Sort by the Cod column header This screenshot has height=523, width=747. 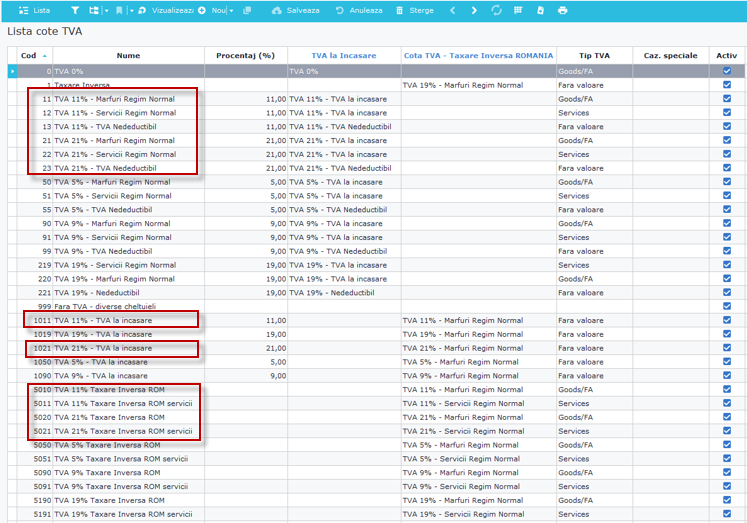tap(34, 56)
